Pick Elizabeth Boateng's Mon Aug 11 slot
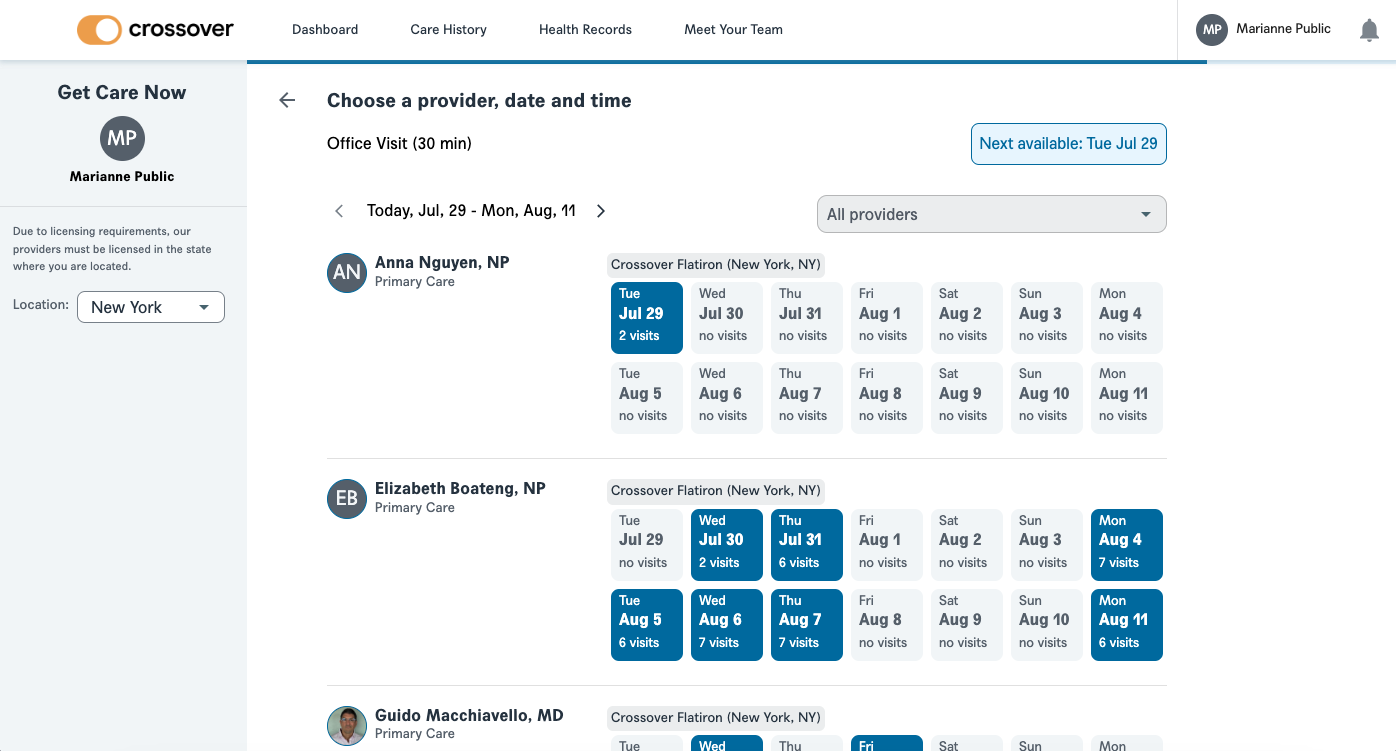The height and width of the screenshot is (751, 1396). click(1127, 625)
